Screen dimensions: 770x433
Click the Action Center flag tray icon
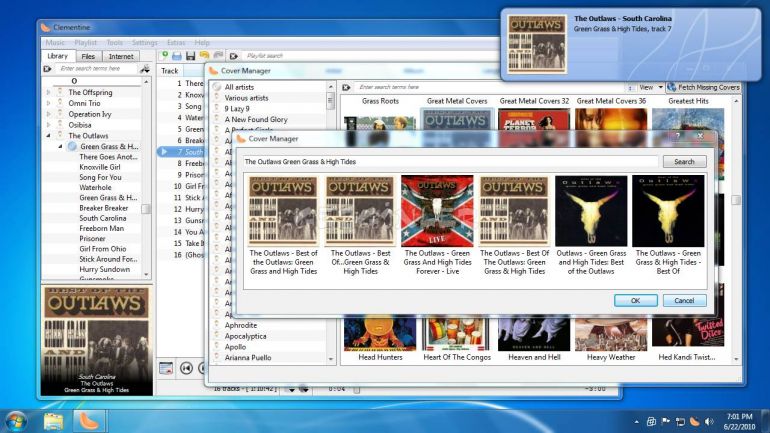click(x=666, y=421)
